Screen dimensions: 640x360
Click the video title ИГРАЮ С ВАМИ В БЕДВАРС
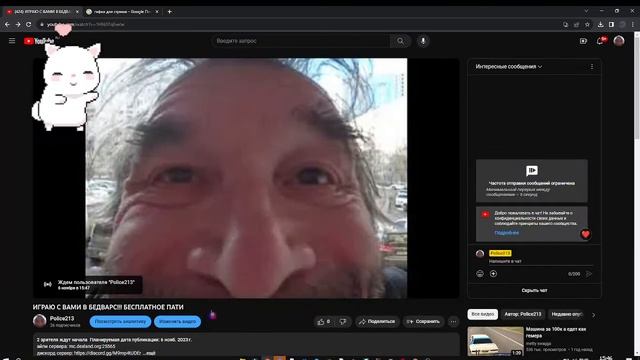pyautogui.click(x=108, y=307)
